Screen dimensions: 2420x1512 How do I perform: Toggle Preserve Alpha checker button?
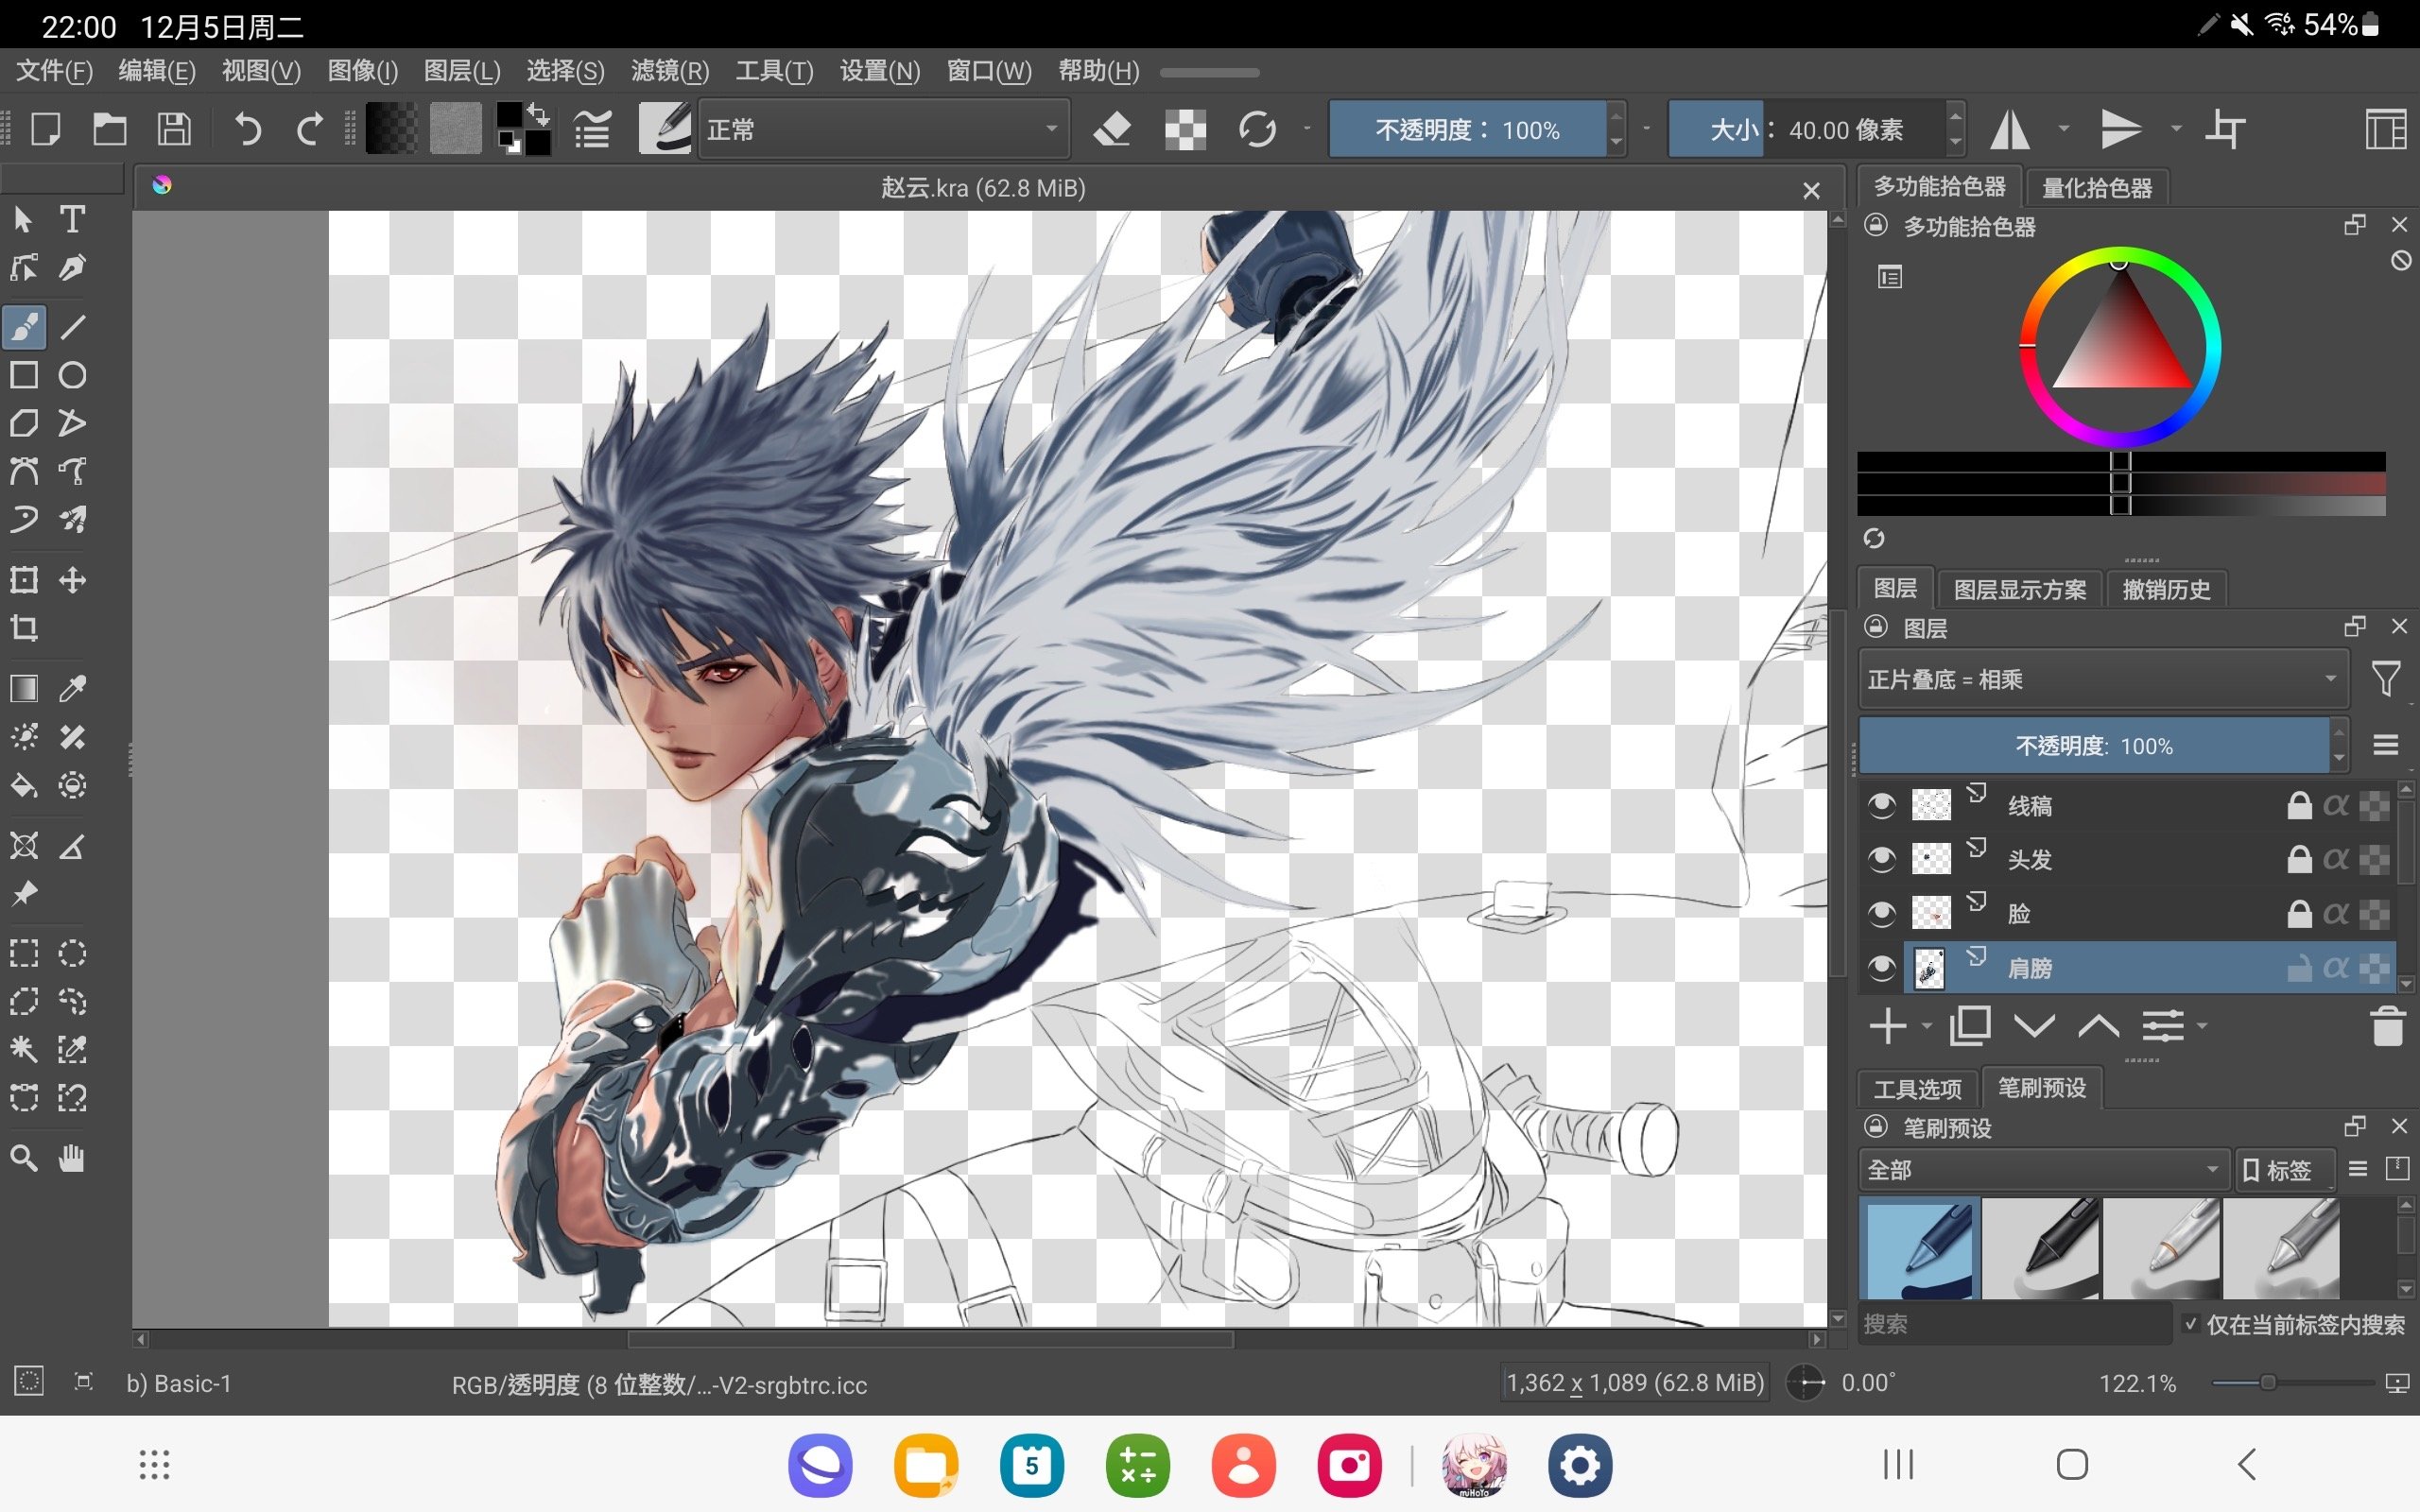pyautogui.click(x=1185, y=129)
